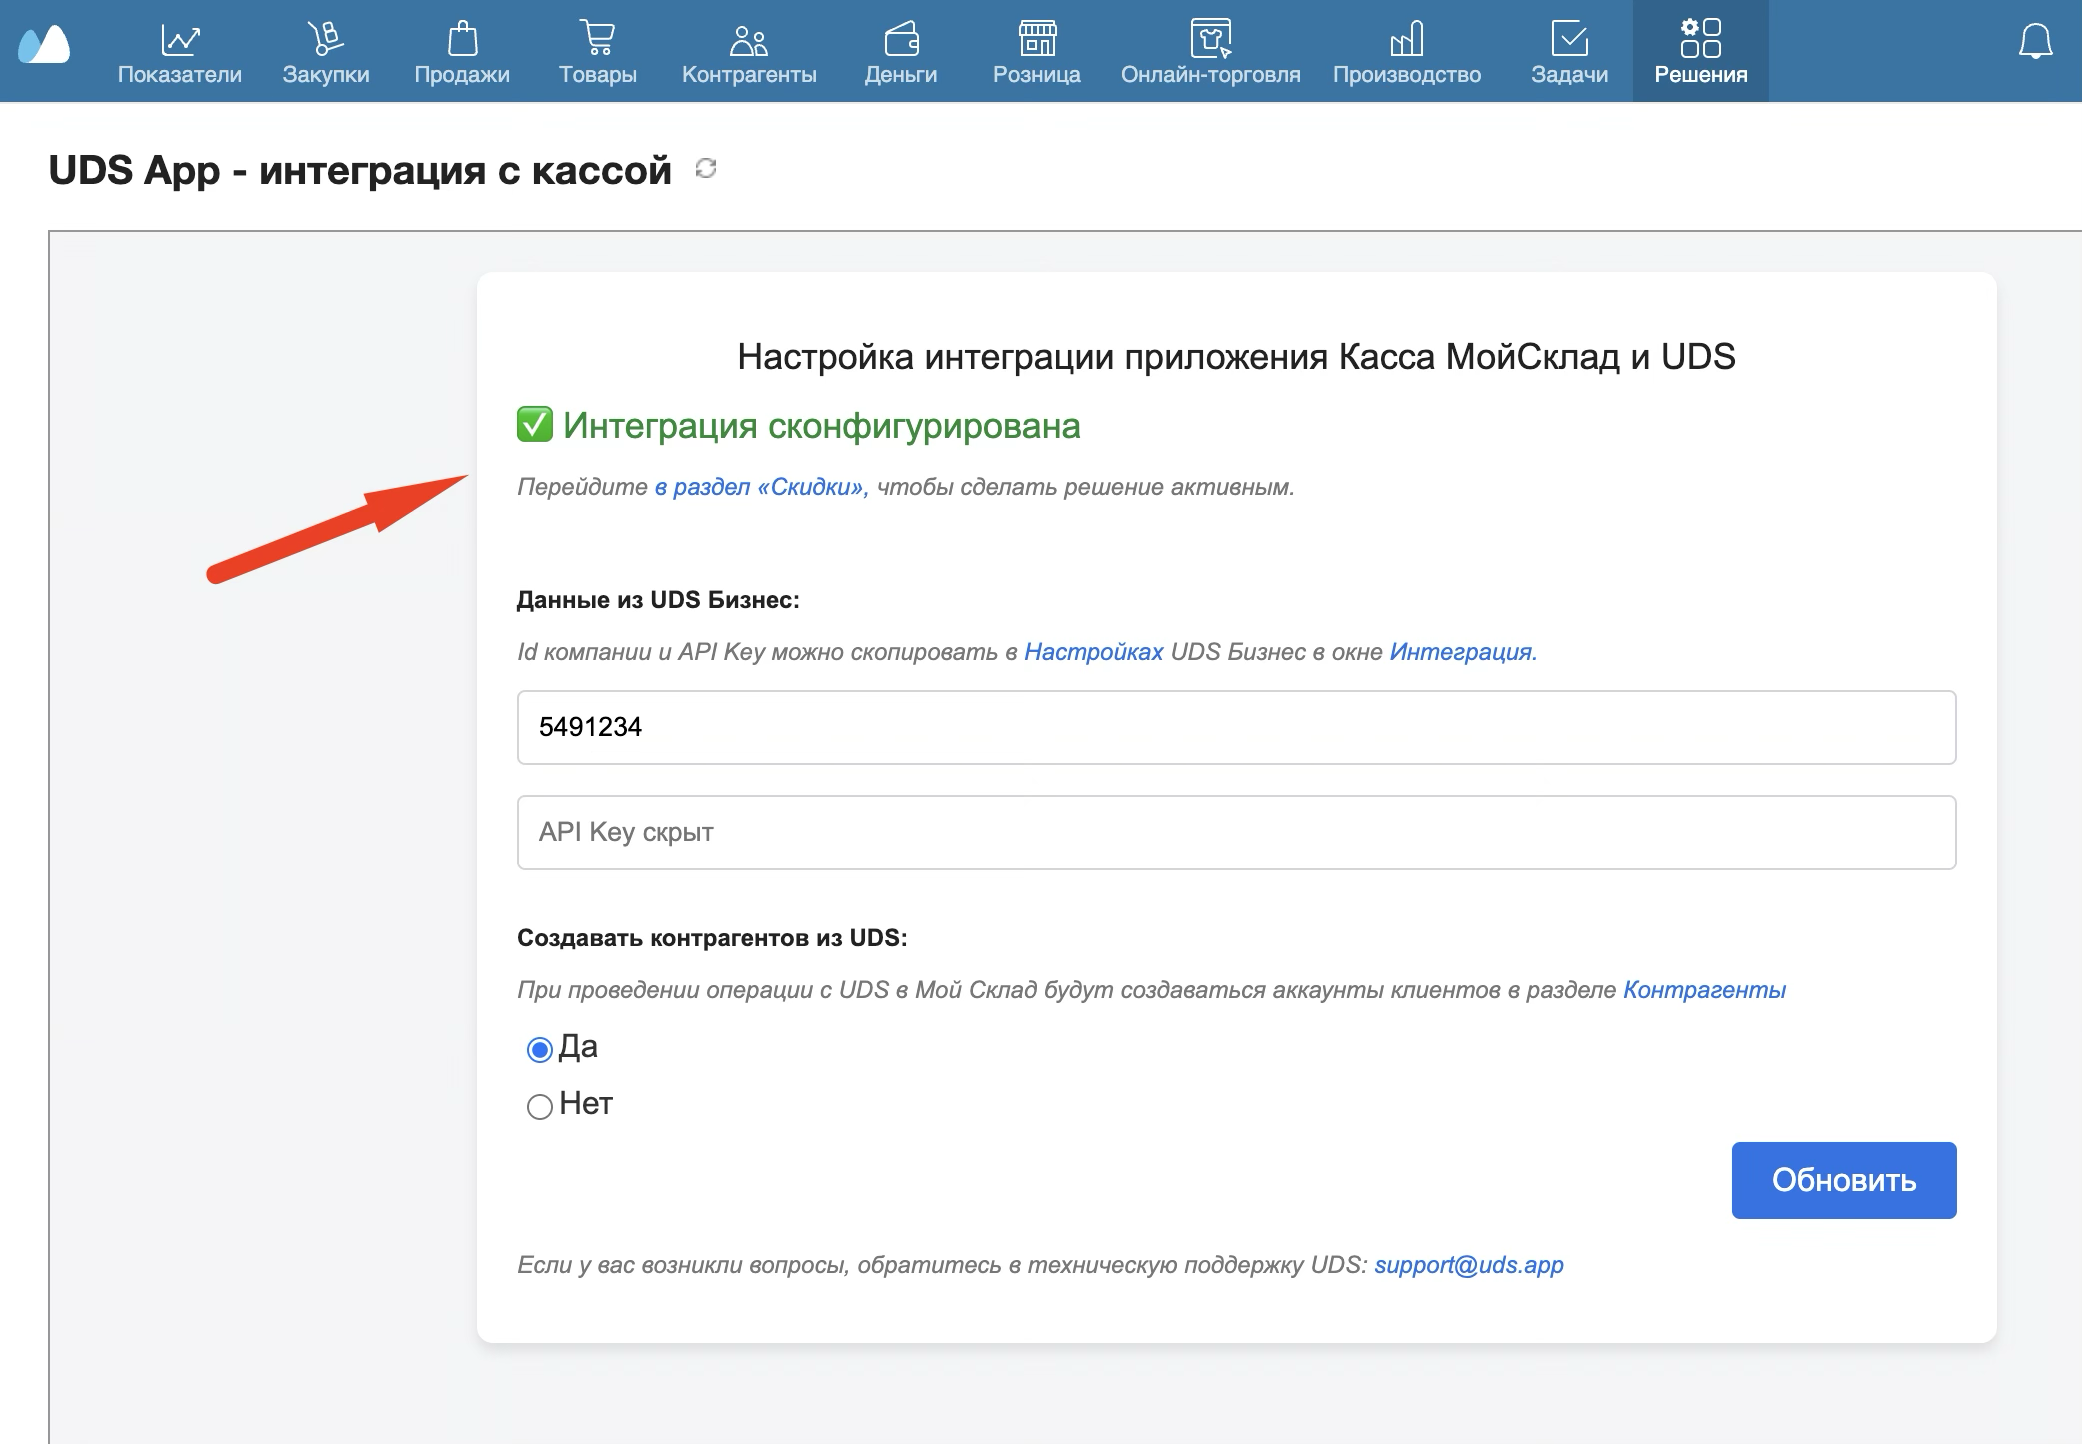Screen dimensions: 2082x1444
Task: Click the Настройка интеграции приложения heading
Action: point(1236,357)
